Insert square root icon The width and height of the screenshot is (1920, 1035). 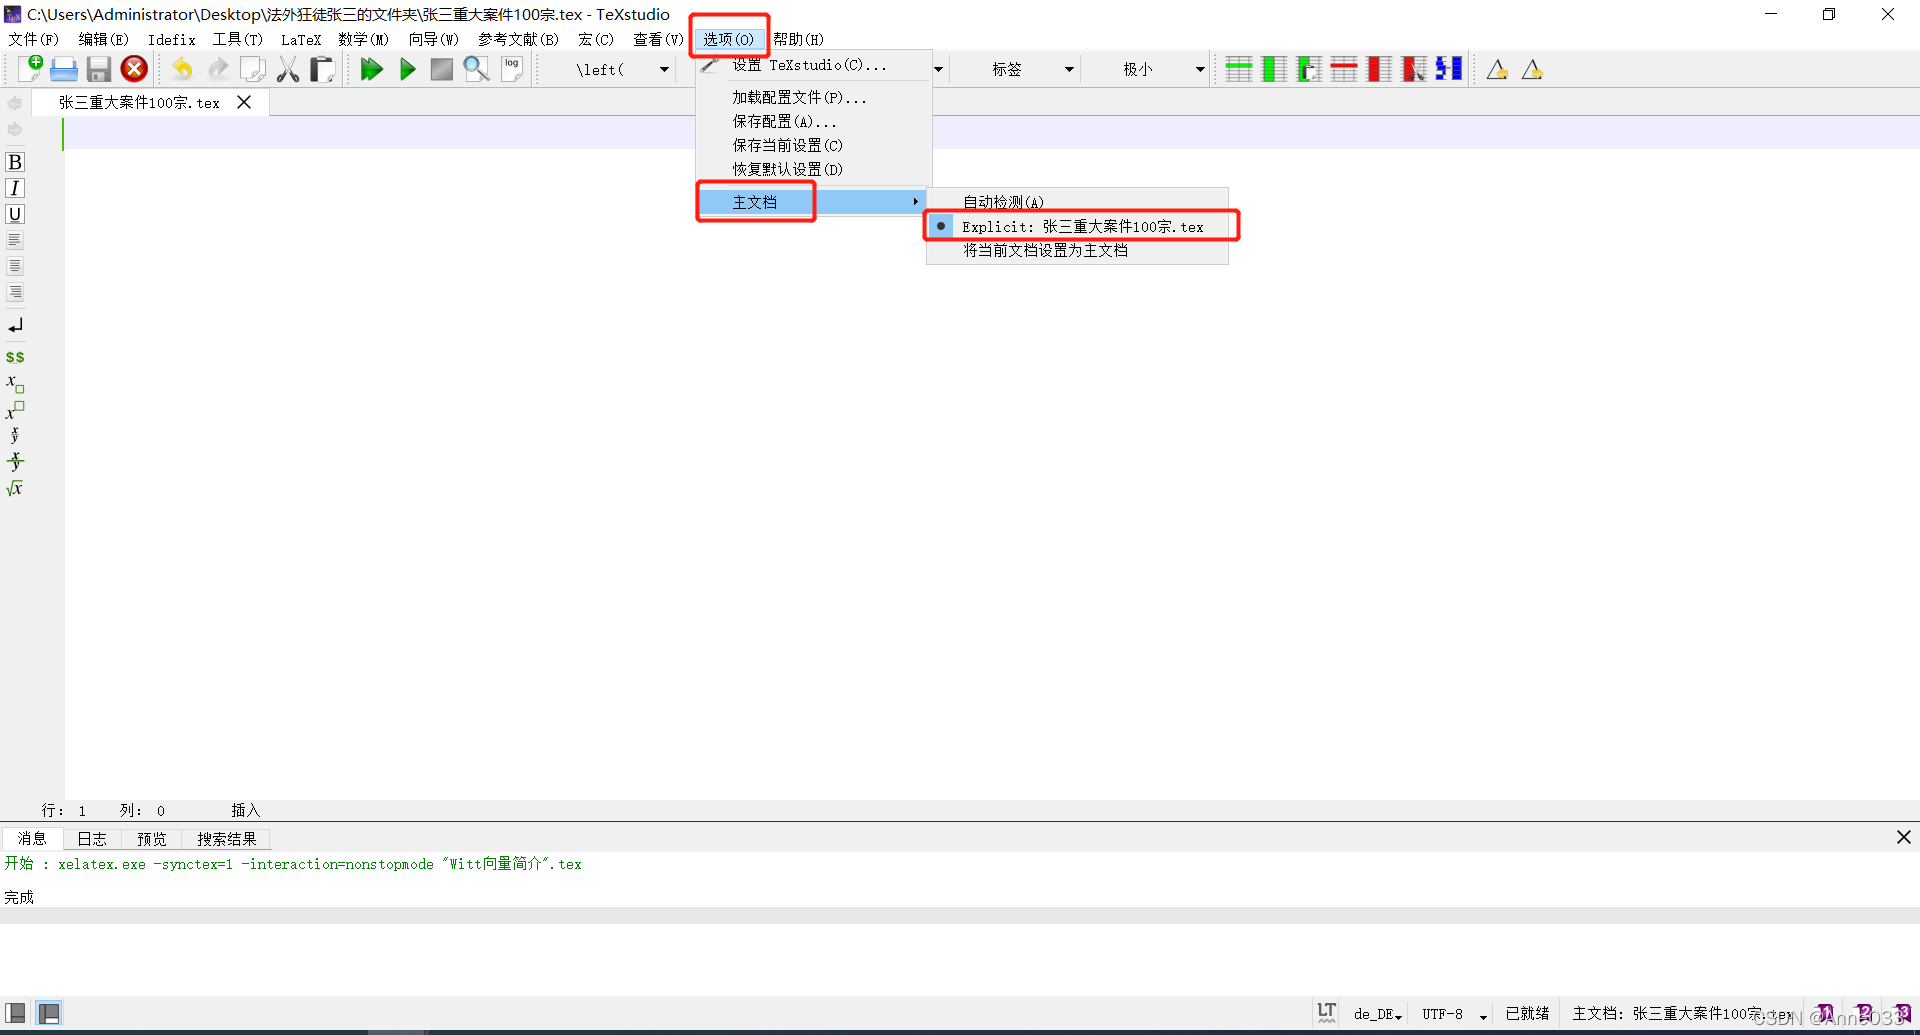[15, 488]
